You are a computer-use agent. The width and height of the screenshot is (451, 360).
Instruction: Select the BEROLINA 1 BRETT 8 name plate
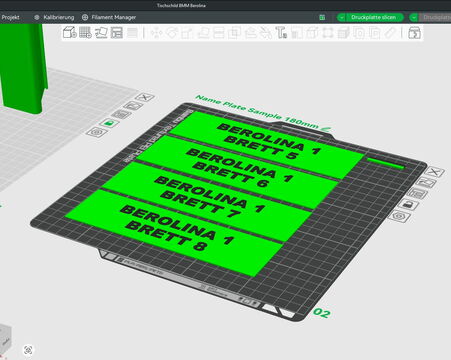[173, 232]
